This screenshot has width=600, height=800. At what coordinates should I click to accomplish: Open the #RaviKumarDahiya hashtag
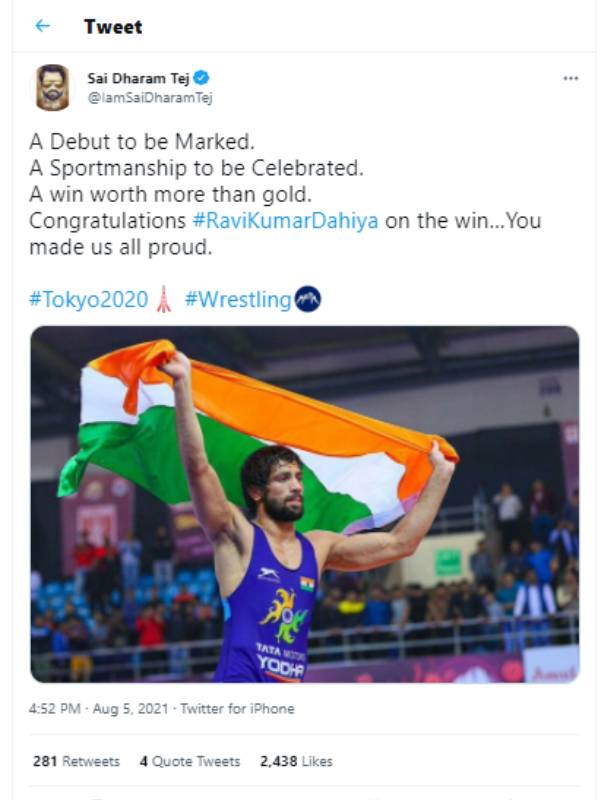click(285, 221)
